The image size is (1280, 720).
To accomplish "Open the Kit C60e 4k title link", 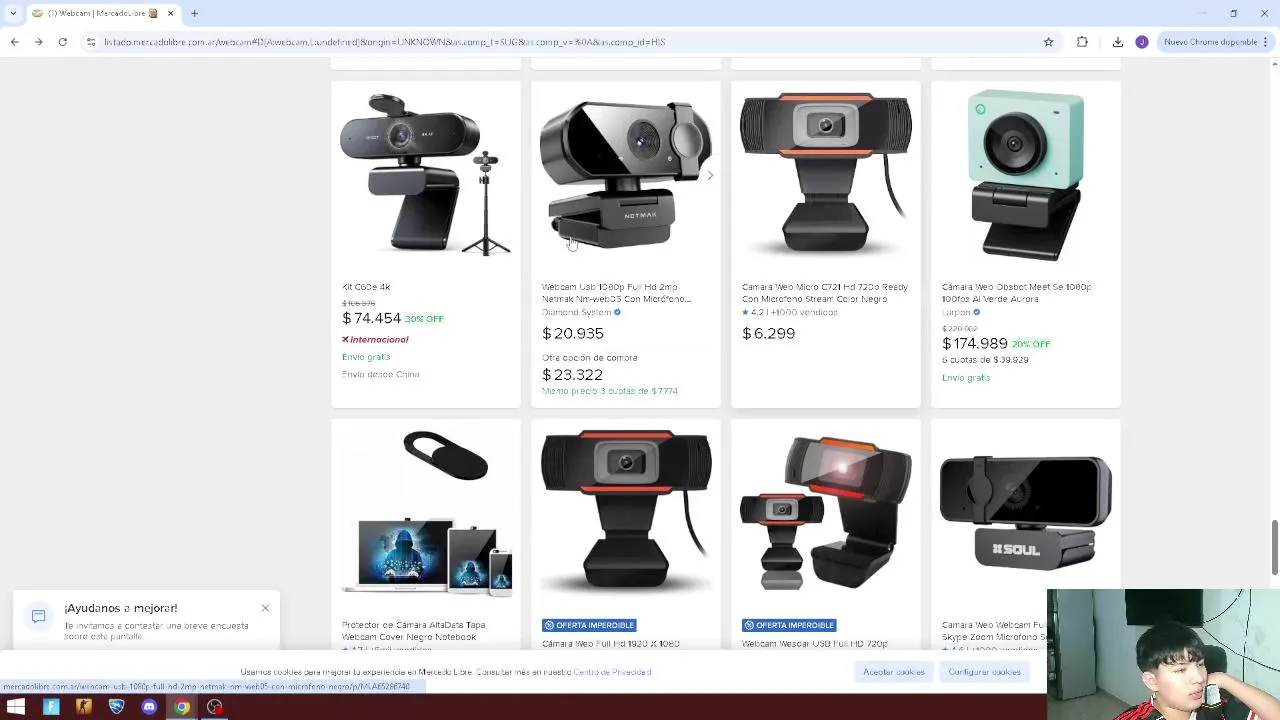I will tap(366, 287).
